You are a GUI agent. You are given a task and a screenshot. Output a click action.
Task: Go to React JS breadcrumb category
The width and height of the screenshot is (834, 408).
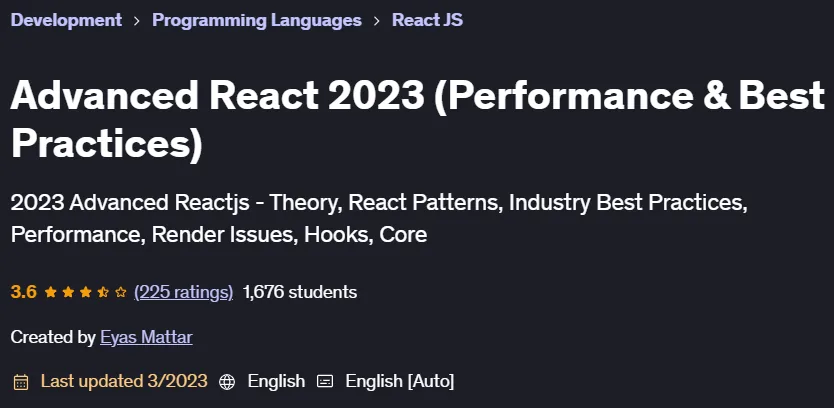pyautogui.click(x=427, y=20)
